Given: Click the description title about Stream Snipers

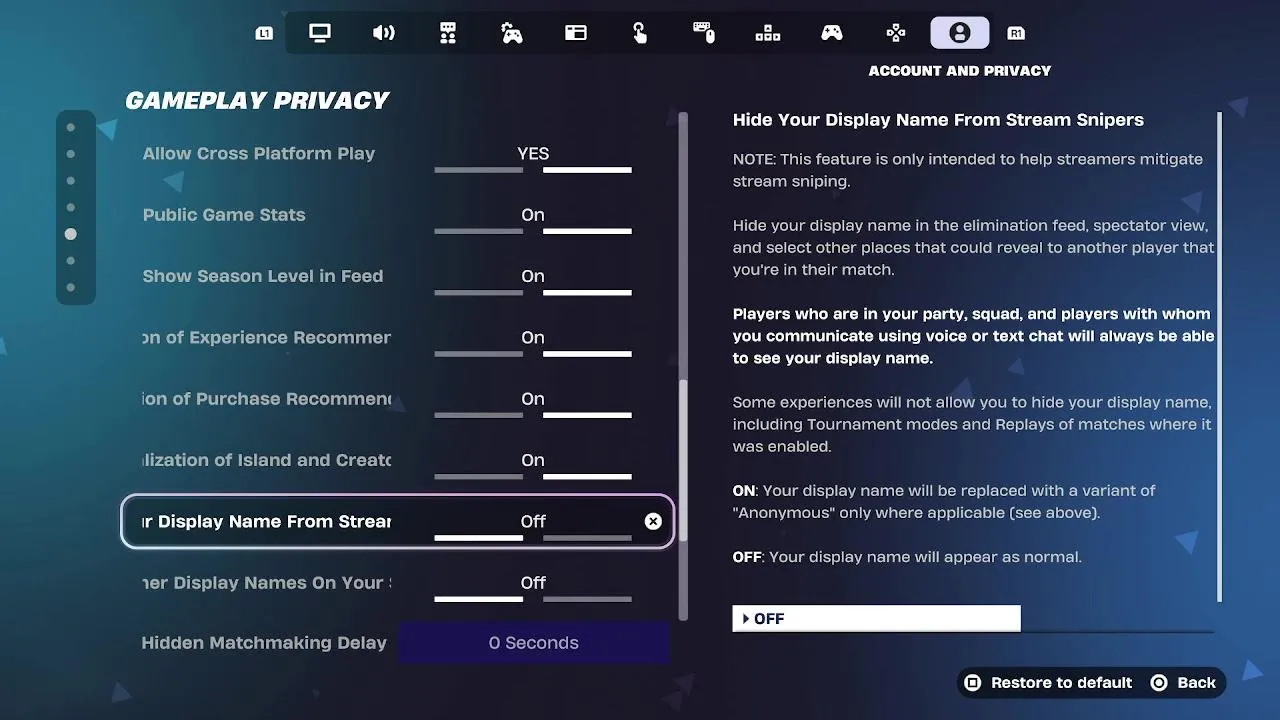Looking at the screenshot, I should 938,120.
